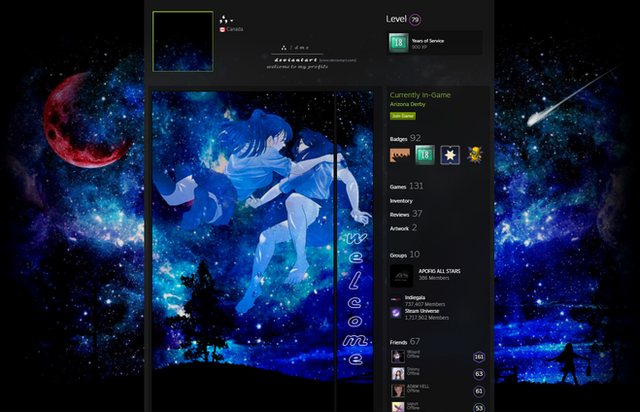Open the Badges 92 link
This screenshot has height=412, width=640.
405,138
